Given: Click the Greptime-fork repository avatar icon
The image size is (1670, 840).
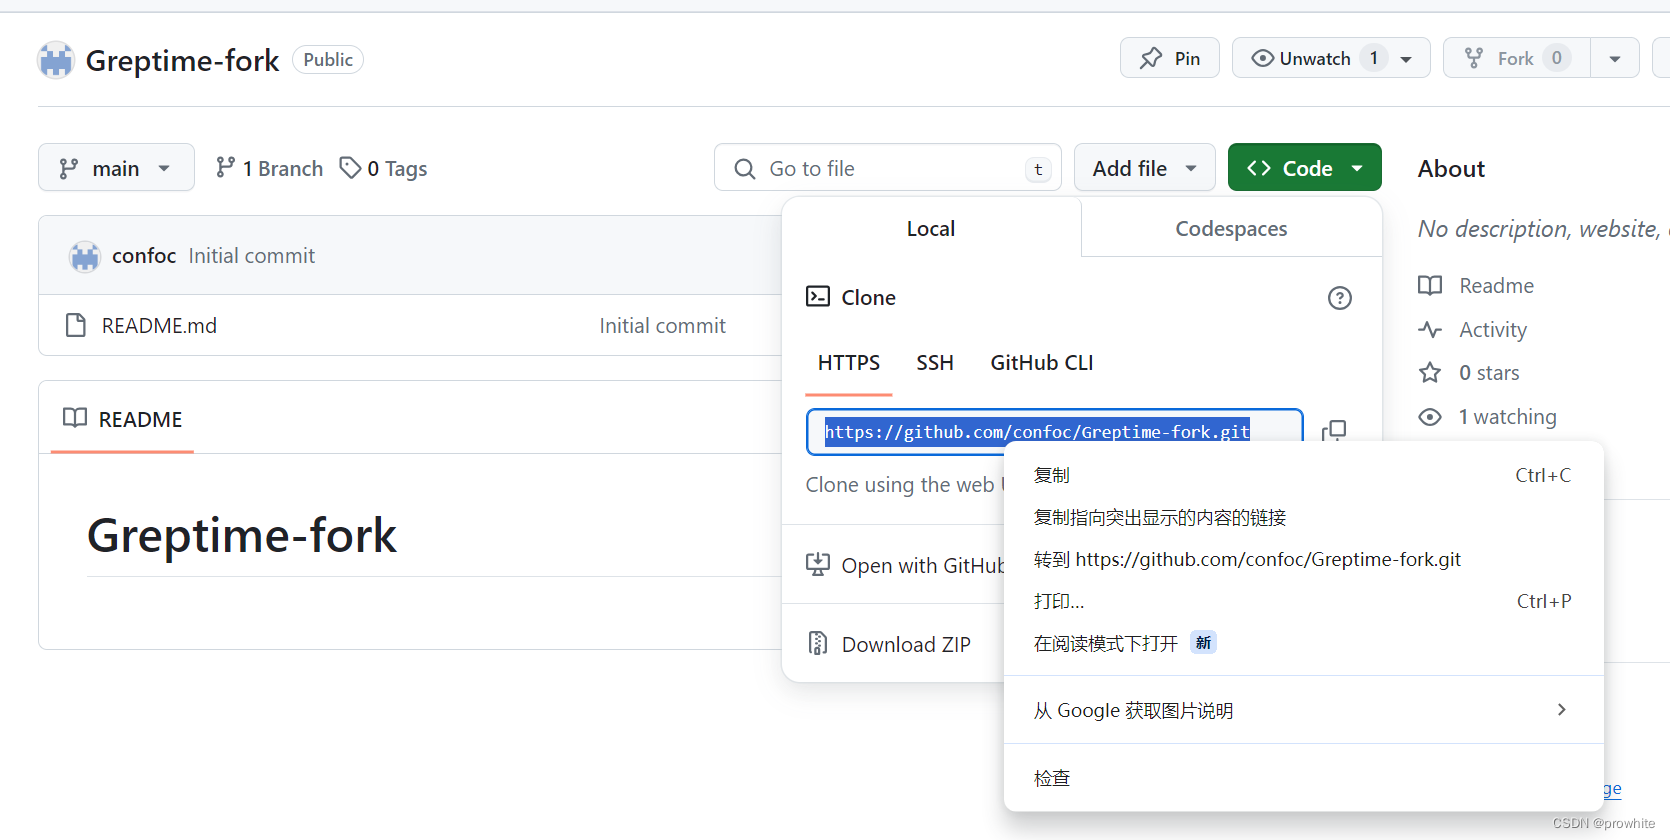Looking at the screenshot, I should coord(56,60).
